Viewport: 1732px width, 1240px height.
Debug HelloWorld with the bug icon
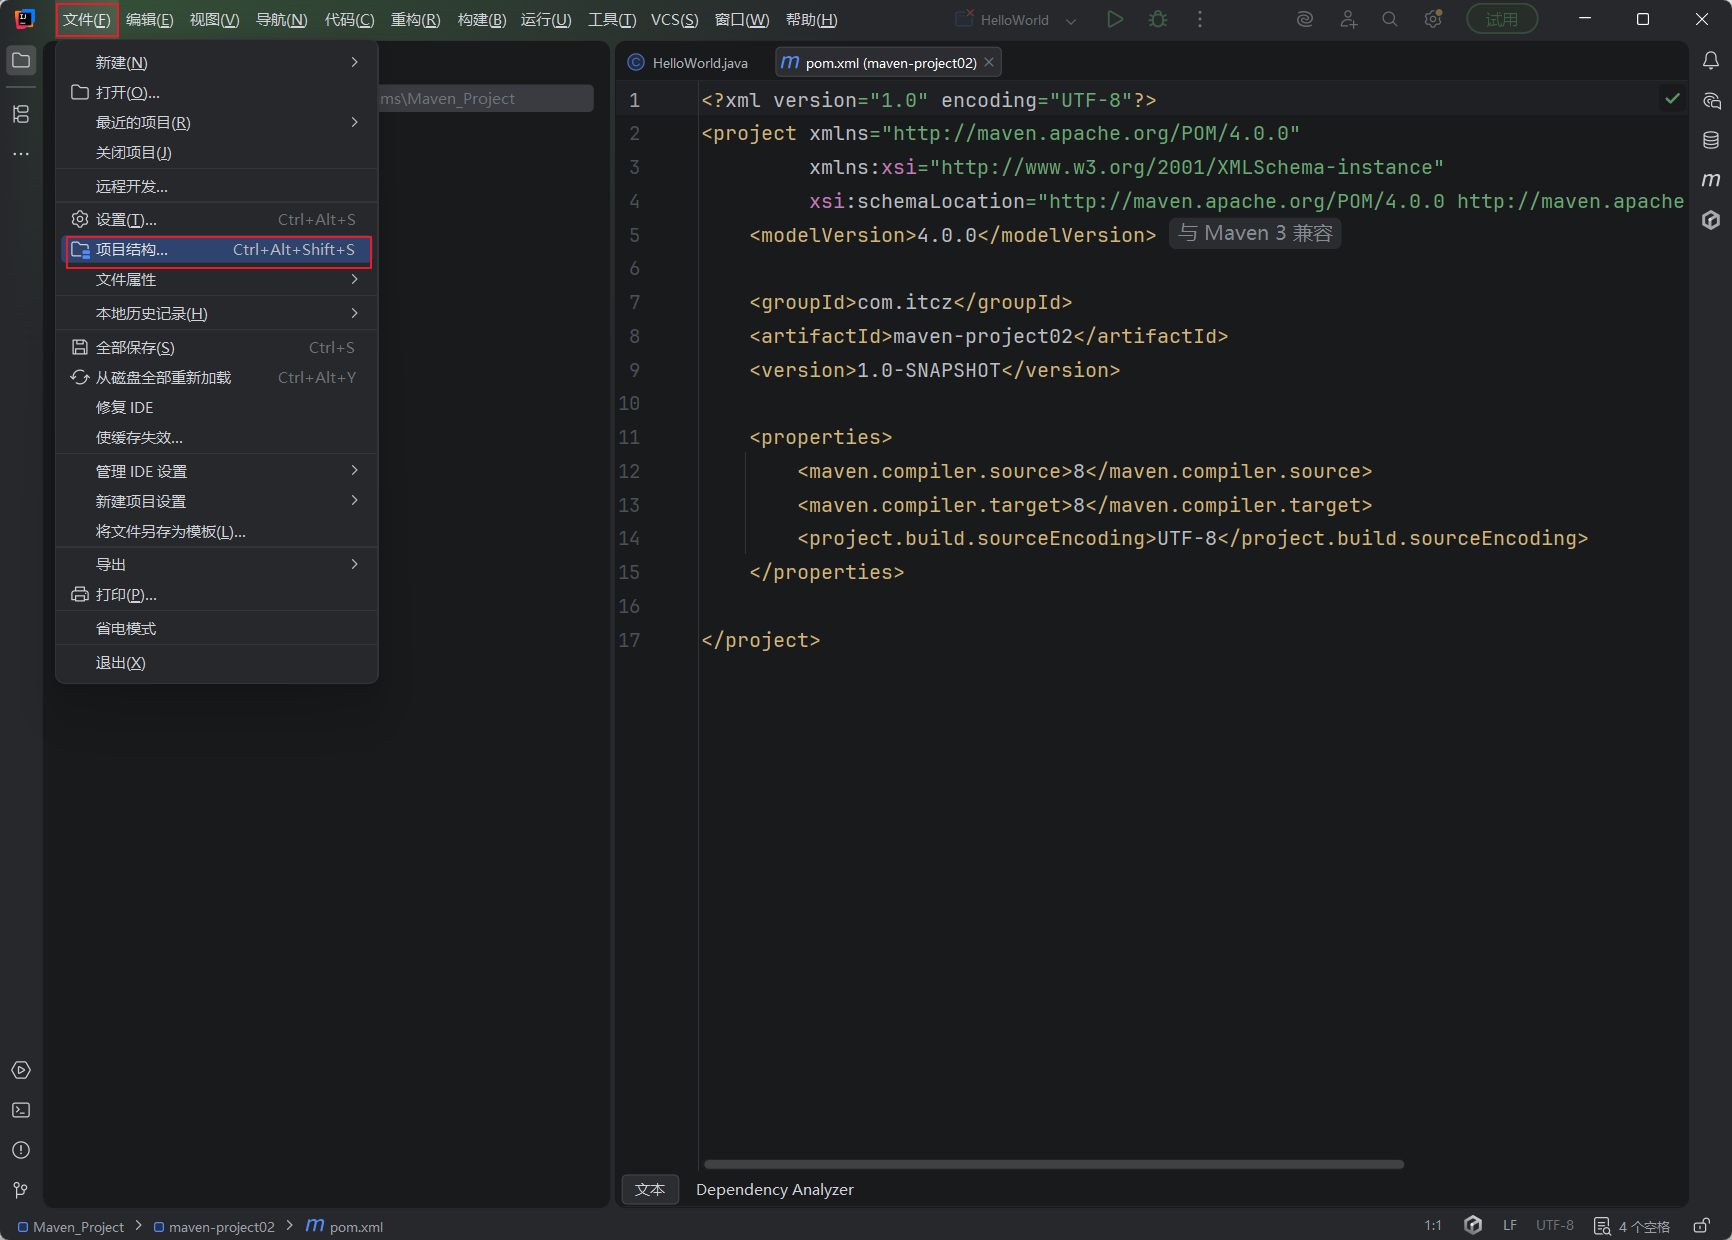(x=1158, y=19)
